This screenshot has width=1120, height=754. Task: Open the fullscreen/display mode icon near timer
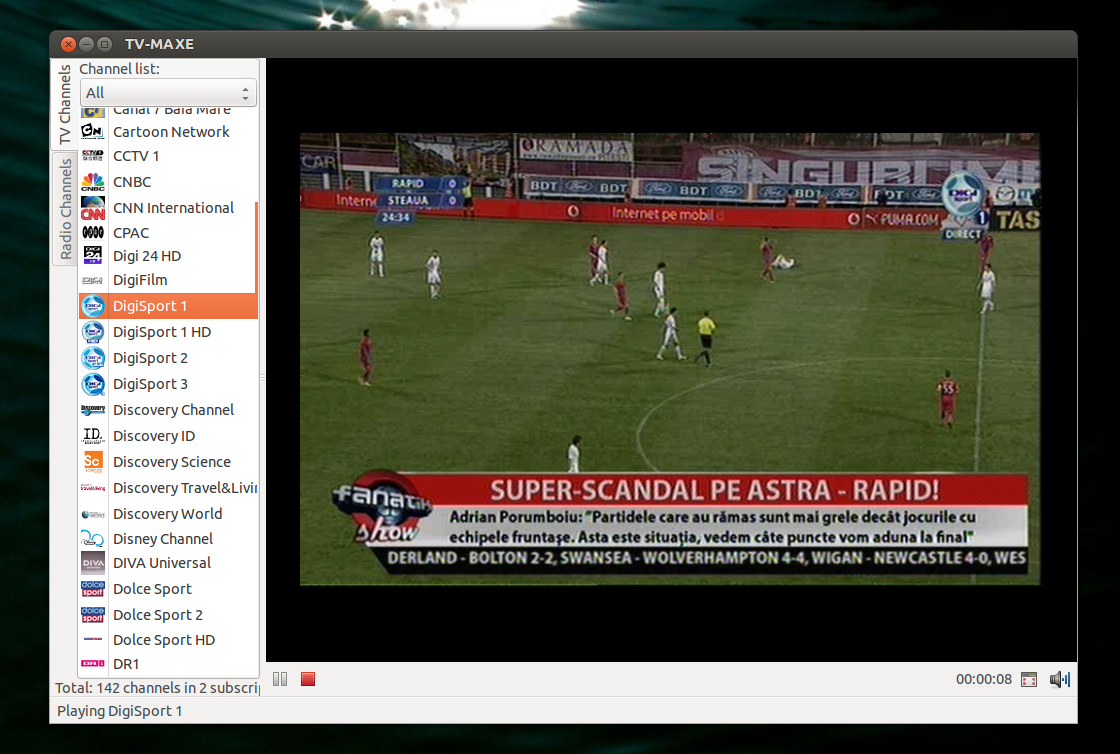tap(1029, 680)
